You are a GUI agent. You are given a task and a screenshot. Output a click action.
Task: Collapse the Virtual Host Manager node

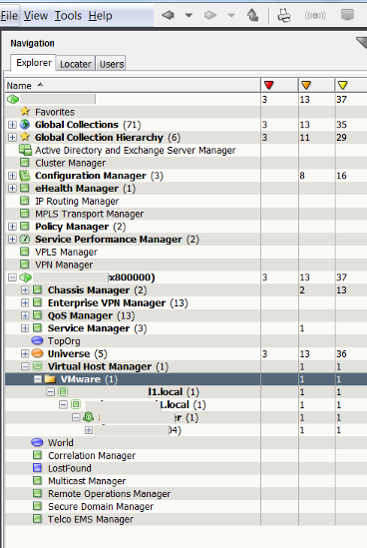point(25,366)
